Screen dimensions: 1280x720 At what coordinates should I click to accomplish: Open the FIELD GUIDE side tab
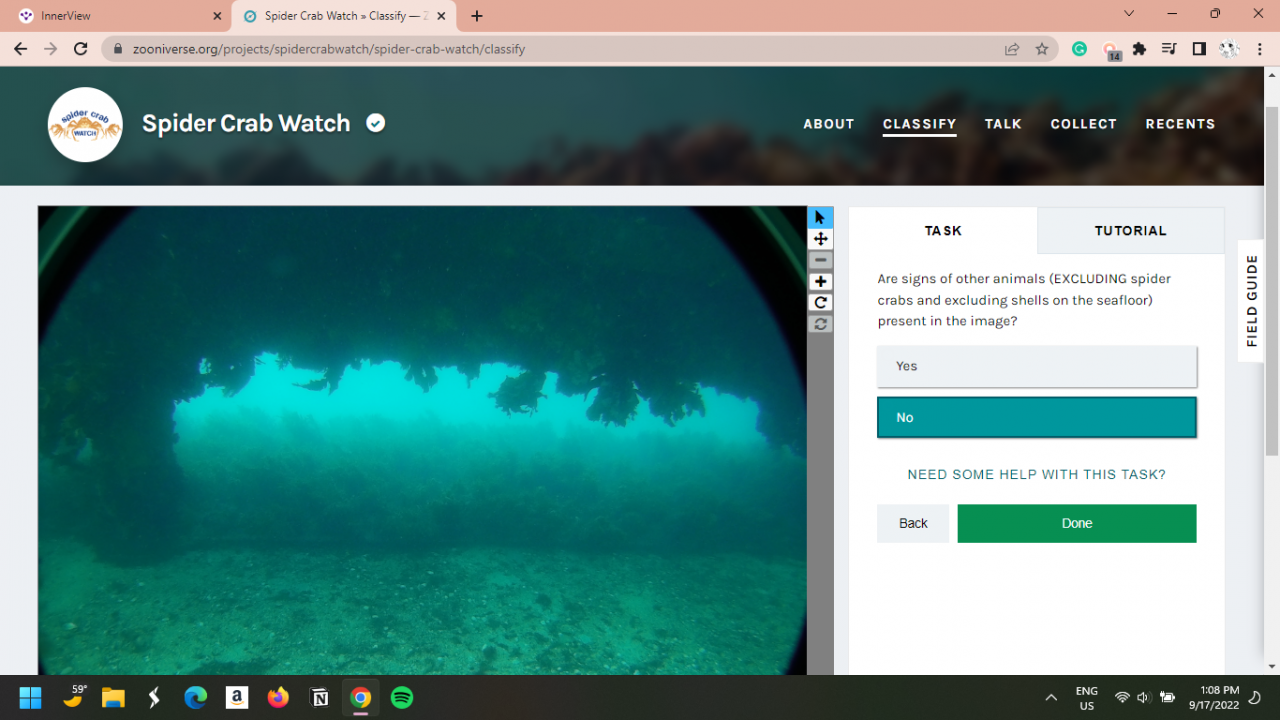[x=1251, y=300]
